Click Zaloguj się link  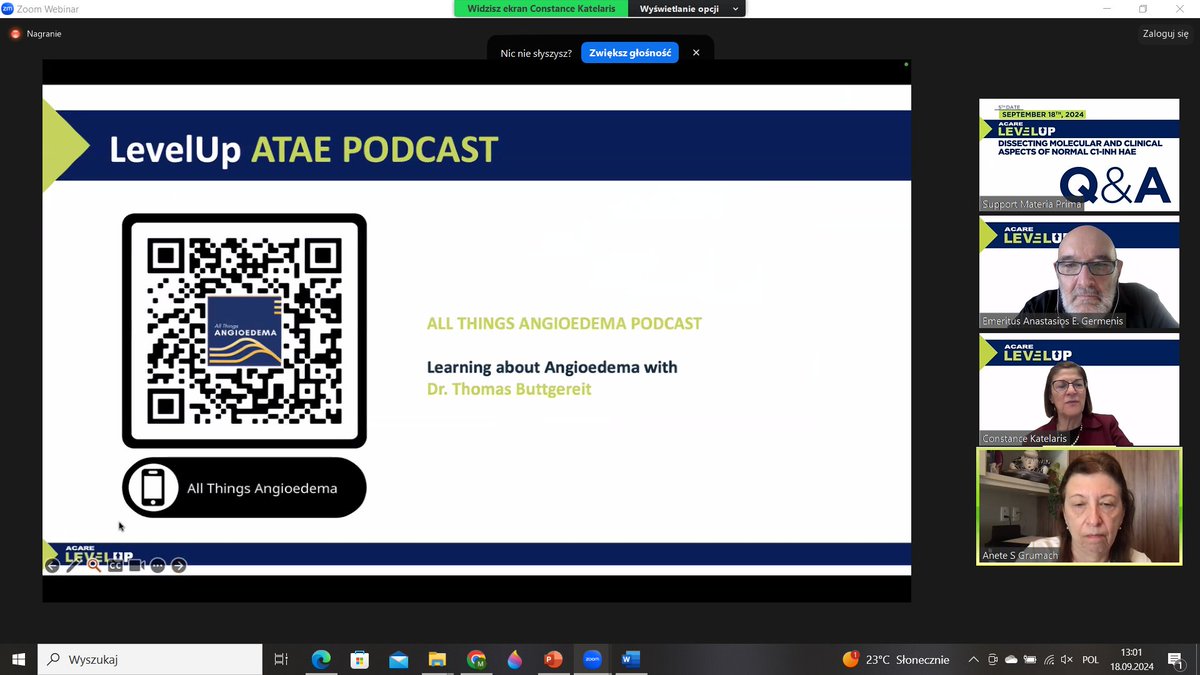pyautogui.click(x=1167, y=33)
